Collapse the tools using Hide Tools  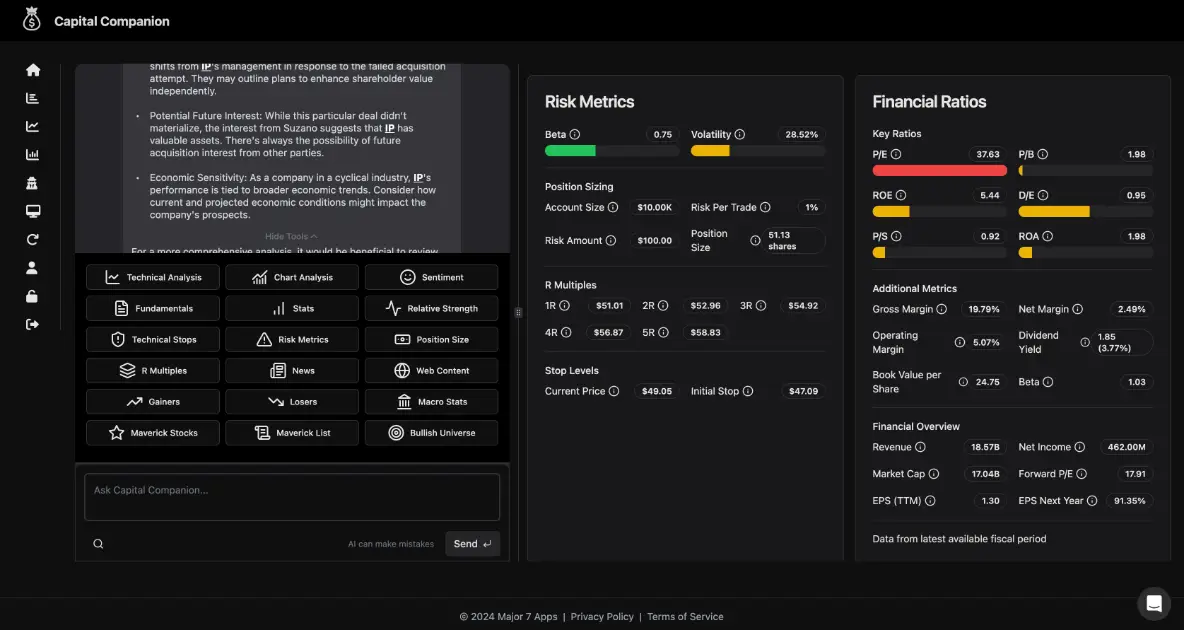pyautogui.click(x=292, y=237)
